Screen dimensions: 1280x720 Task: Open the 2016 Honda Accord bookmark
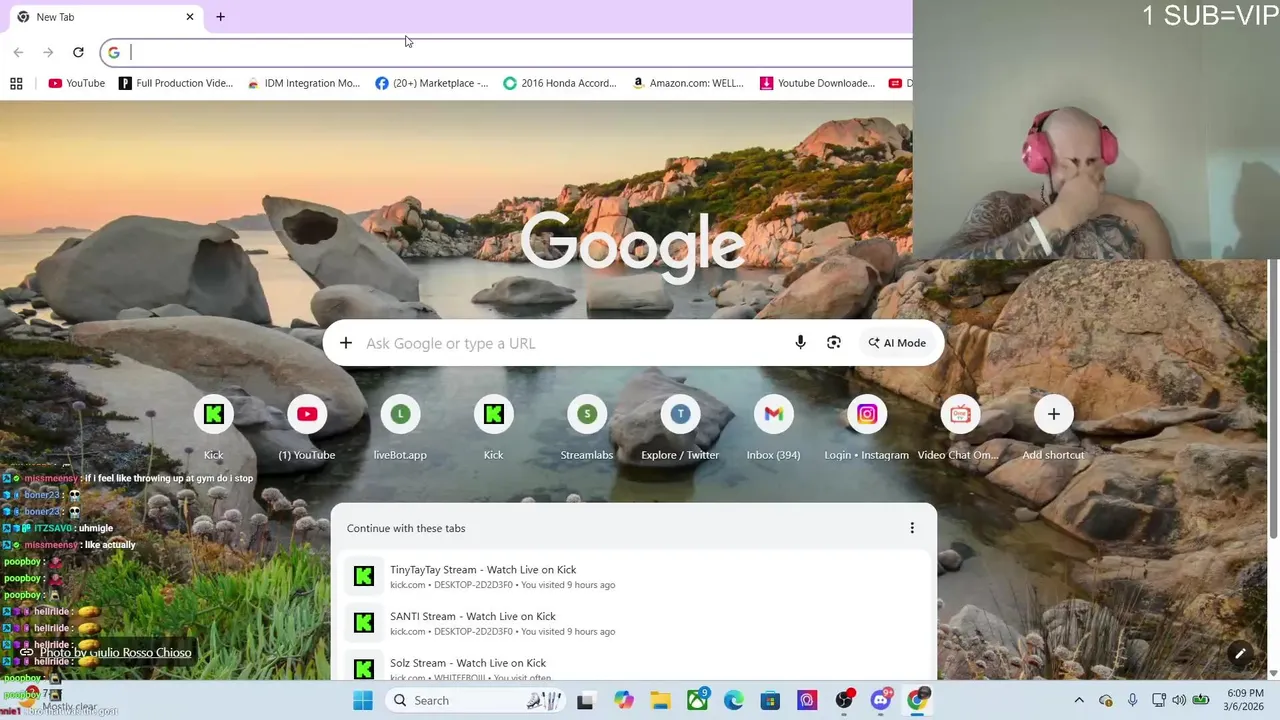tap(559, 83)
